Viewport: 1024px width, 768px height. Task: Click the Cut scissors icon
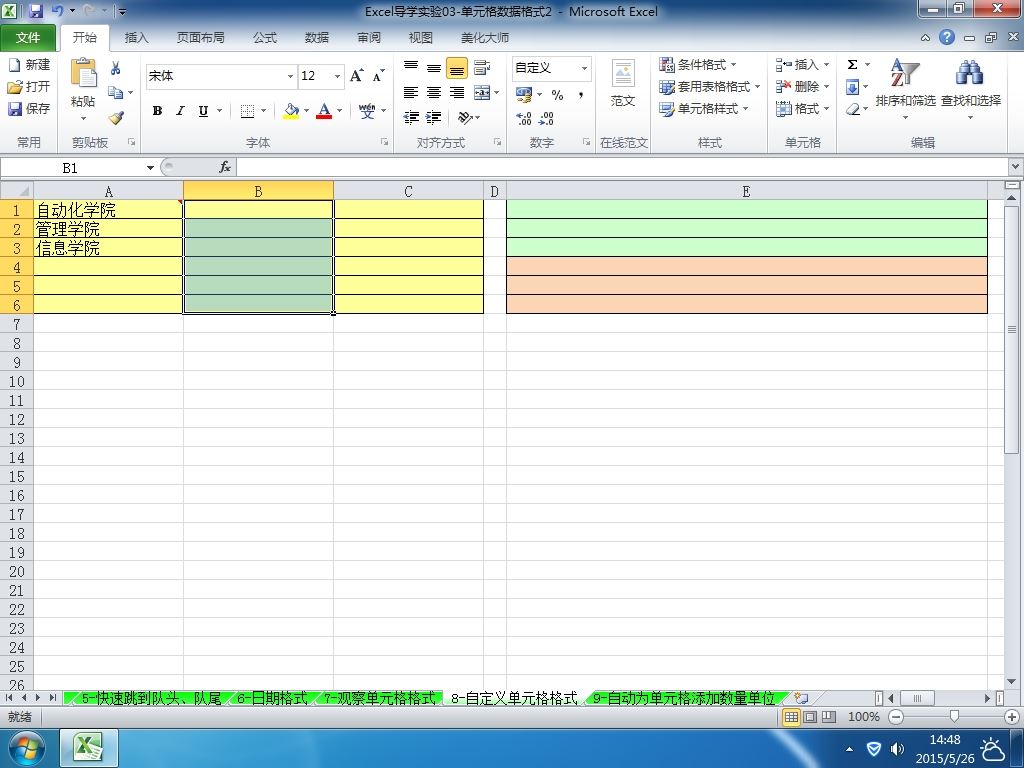coord(116,69)
